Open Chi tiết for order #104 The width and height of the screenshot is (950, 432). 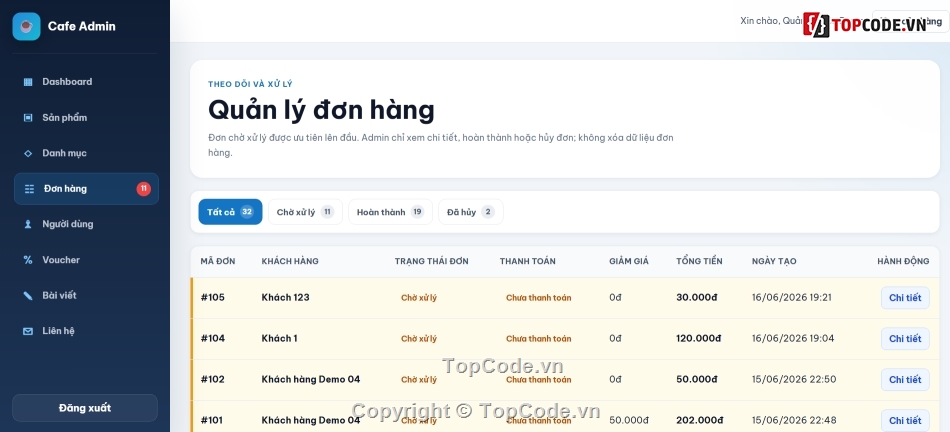tap(905, 339)
